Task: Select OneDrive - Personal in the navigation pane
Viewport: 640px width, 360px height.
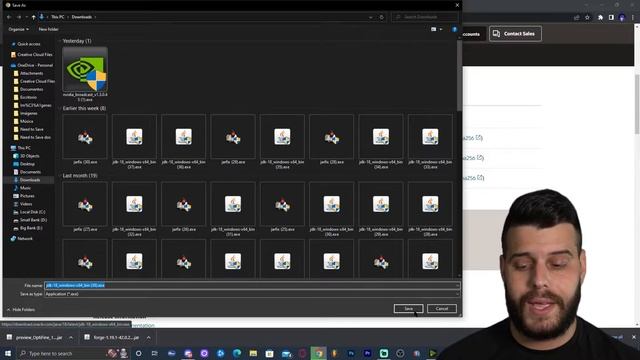Action: click(32, 65)
